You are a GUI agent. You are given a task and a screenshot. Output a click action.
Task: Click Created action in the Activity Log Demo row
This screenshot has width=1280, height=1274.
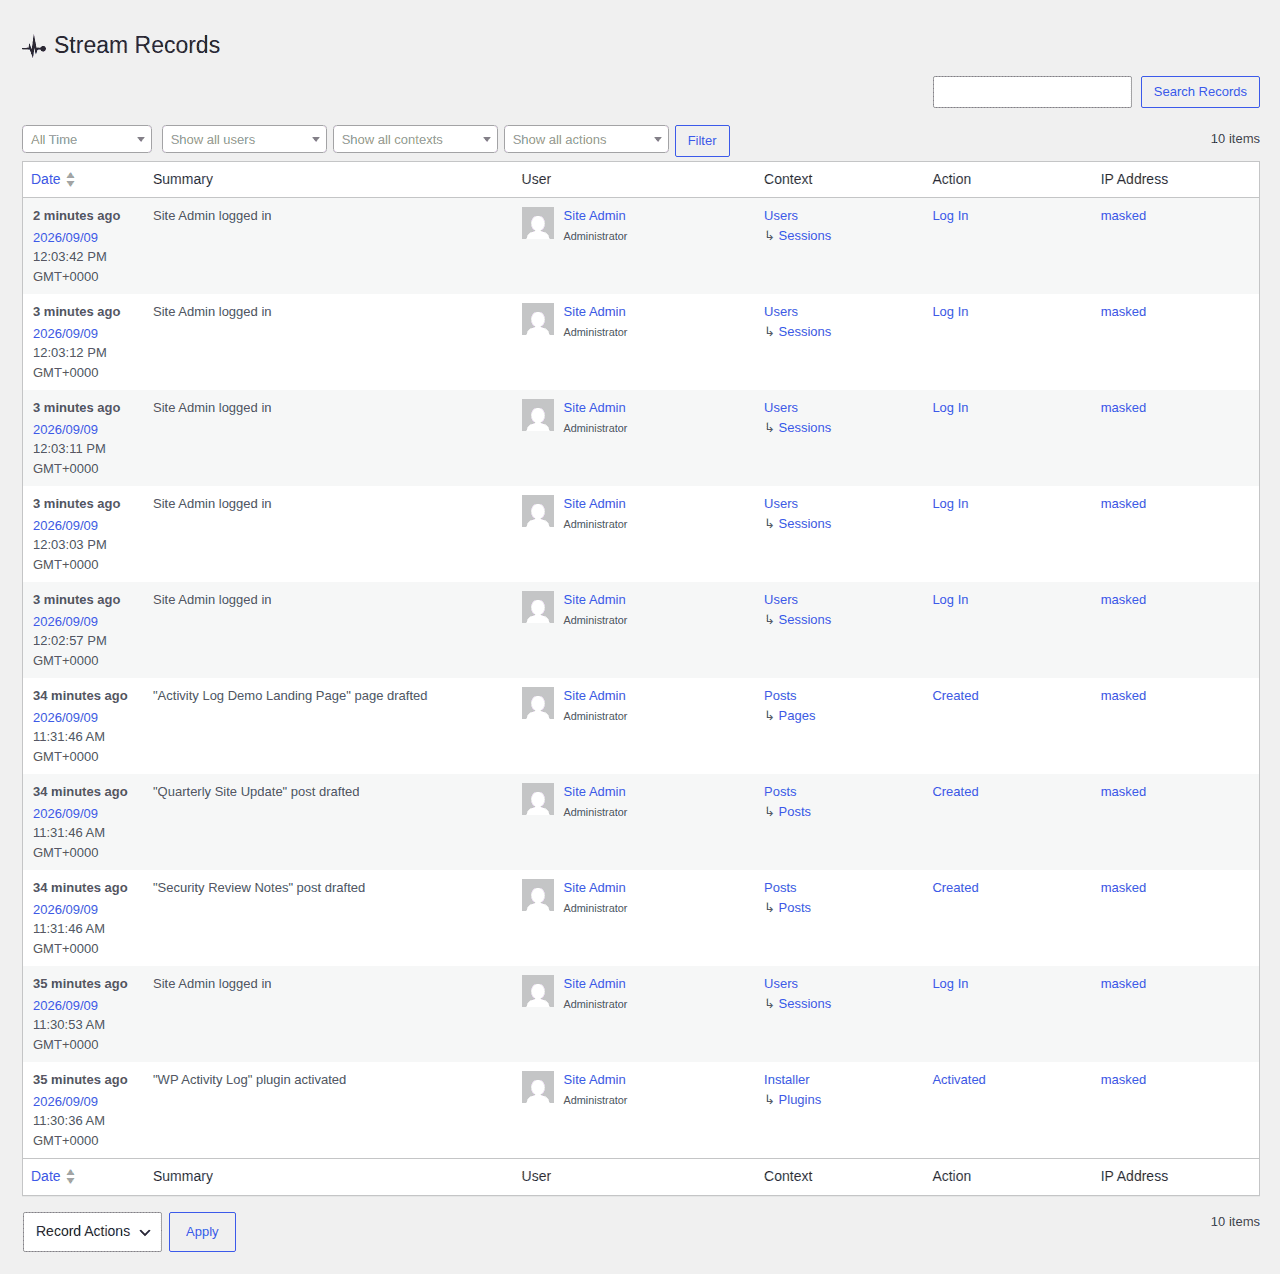pyautogui.click(x=956, y=696)
